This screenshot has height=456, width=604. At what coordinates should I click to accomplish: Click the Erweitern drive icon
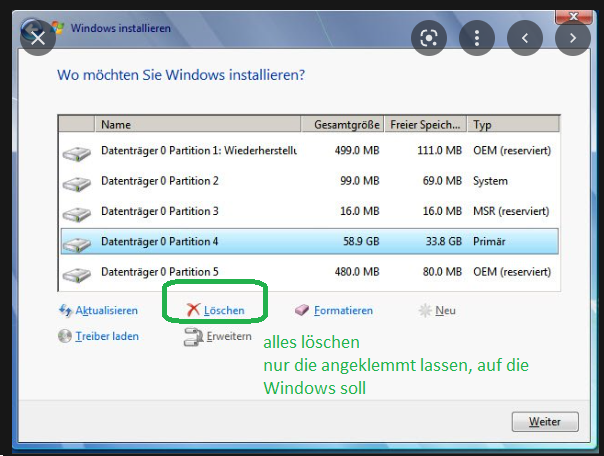(193, 337)
